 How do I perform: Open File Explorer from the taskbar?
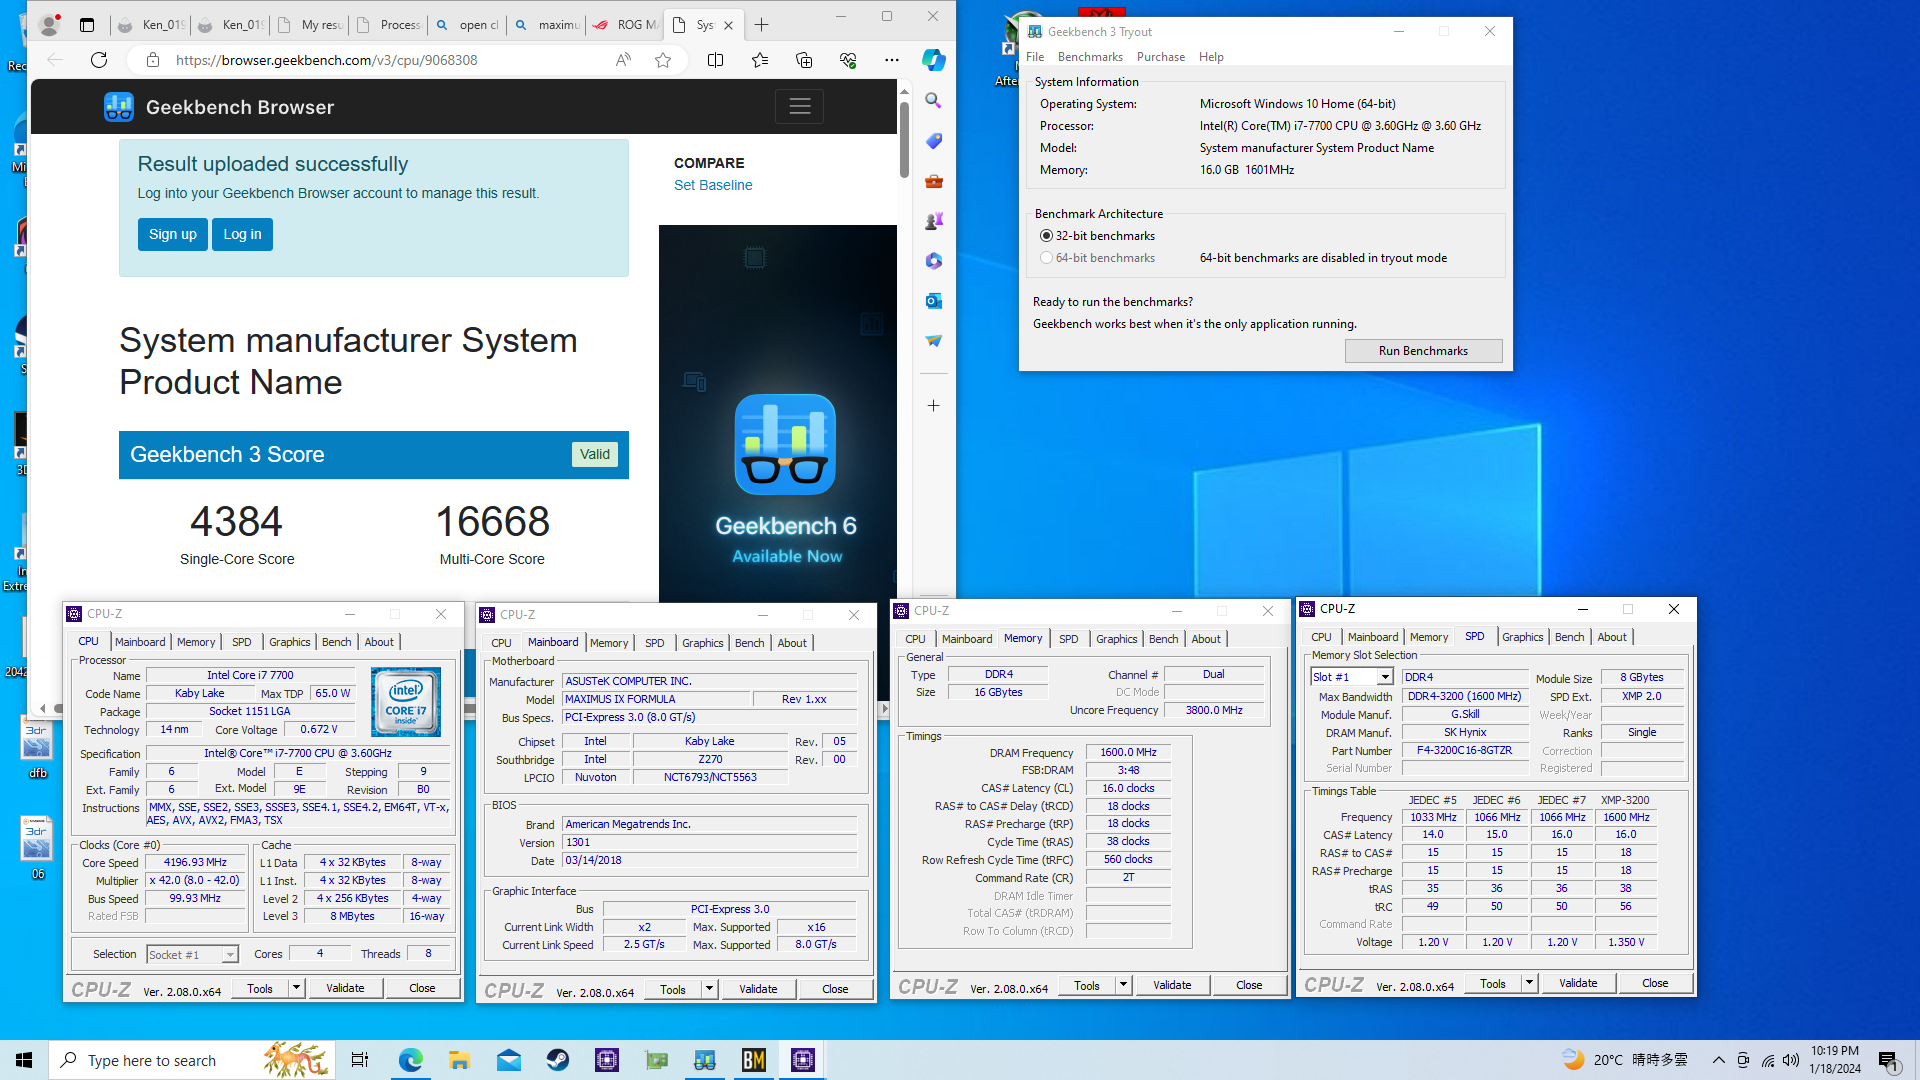pos(459,1060)
